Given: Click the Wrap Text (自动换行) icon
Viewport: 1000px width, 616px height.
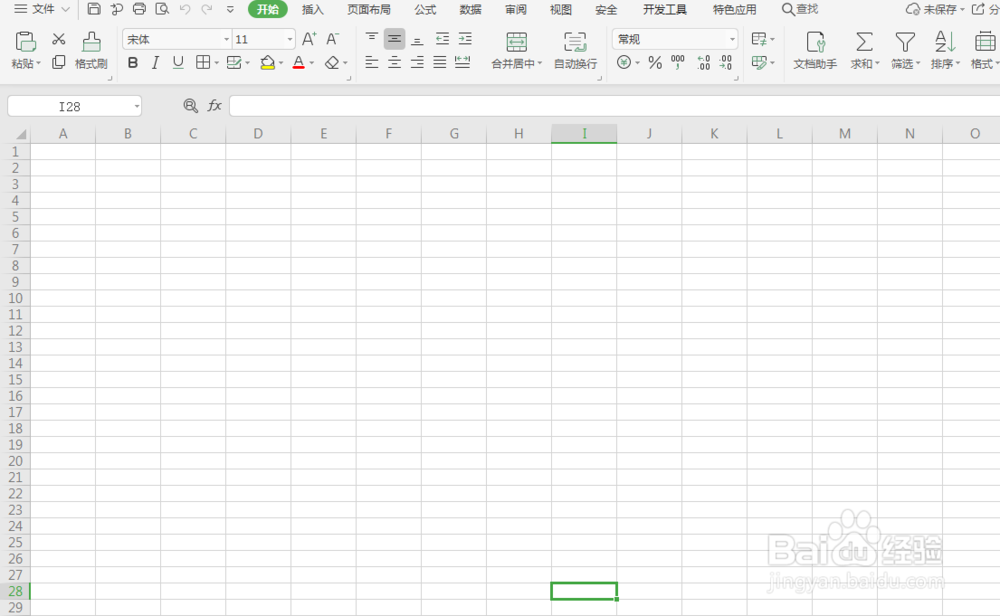Looking at the screenshot, I should [x=575, y=42].
